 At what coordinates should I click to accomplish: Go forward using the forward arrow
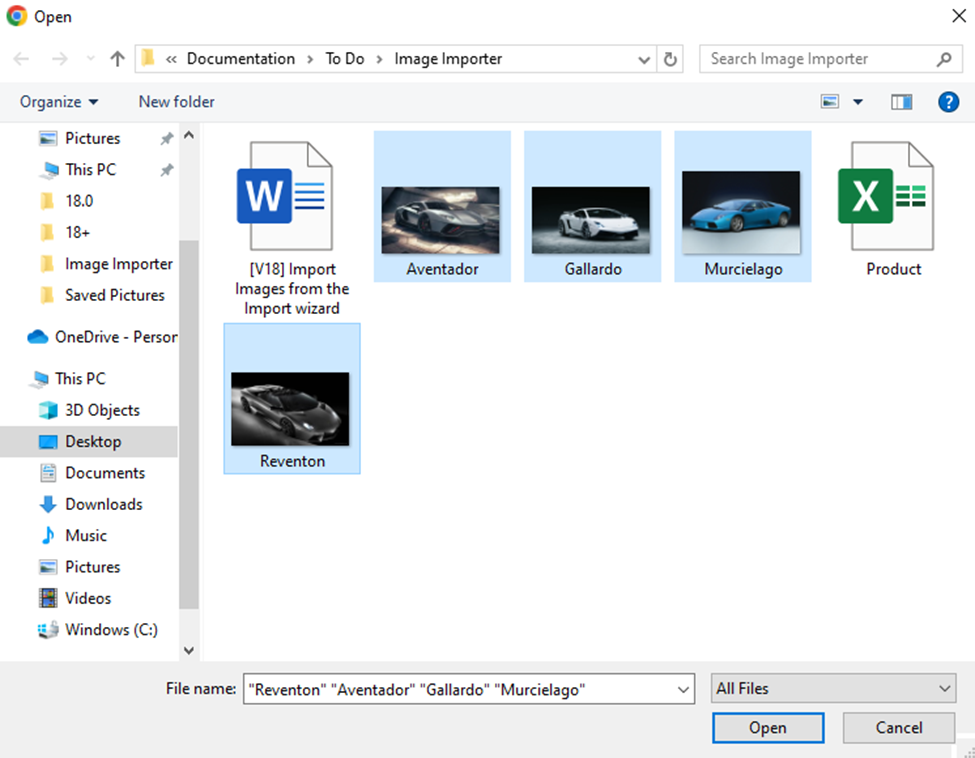pos(60,59)
